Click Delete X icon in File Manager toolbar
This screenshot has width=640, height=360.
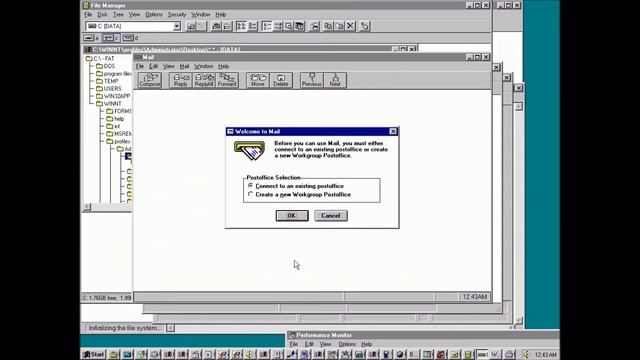(x=350, y=26)
